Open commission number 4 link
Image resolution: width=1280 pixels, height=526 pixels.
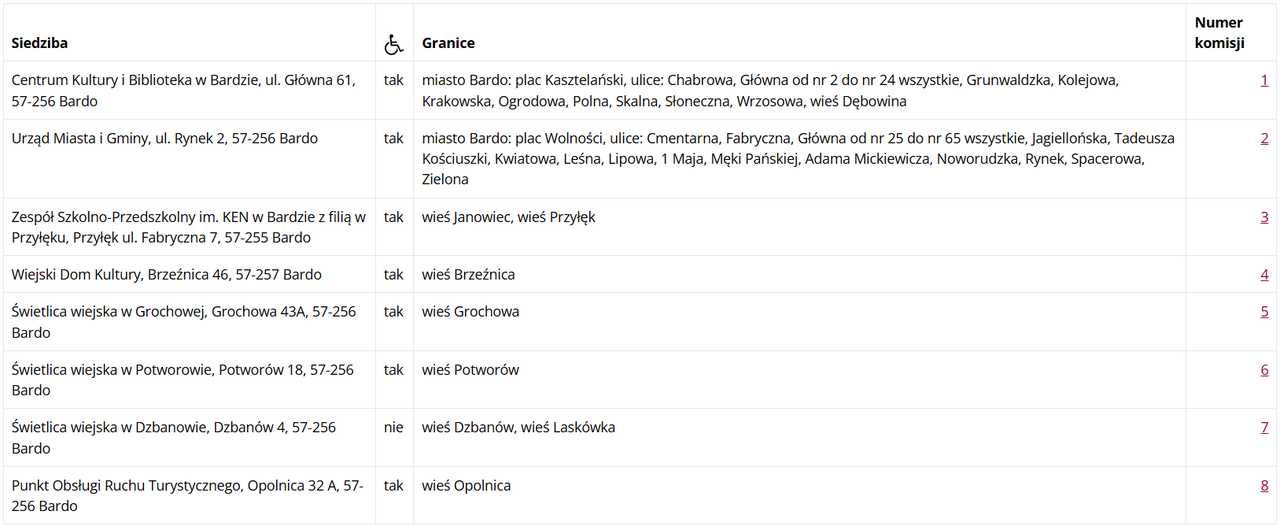(x=1264, y=274)
